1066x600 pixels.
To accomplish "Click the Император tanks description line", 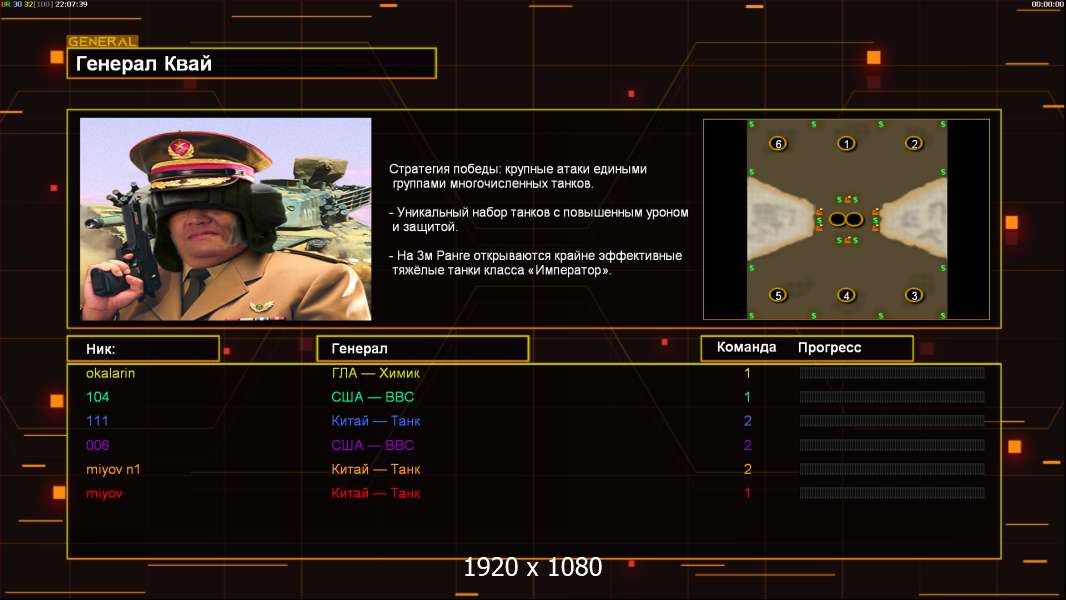I will (x=536, y=263).
